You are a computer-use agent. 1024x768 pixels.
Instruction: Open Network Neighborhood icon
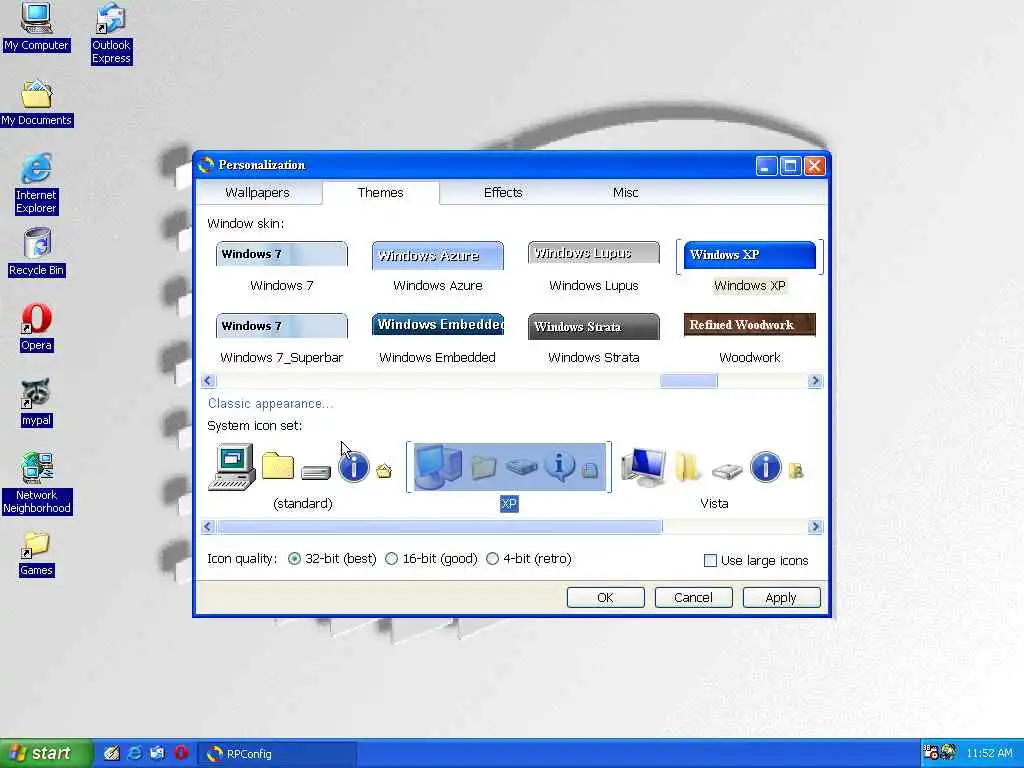pyautogui.click(x=37, y=483)
